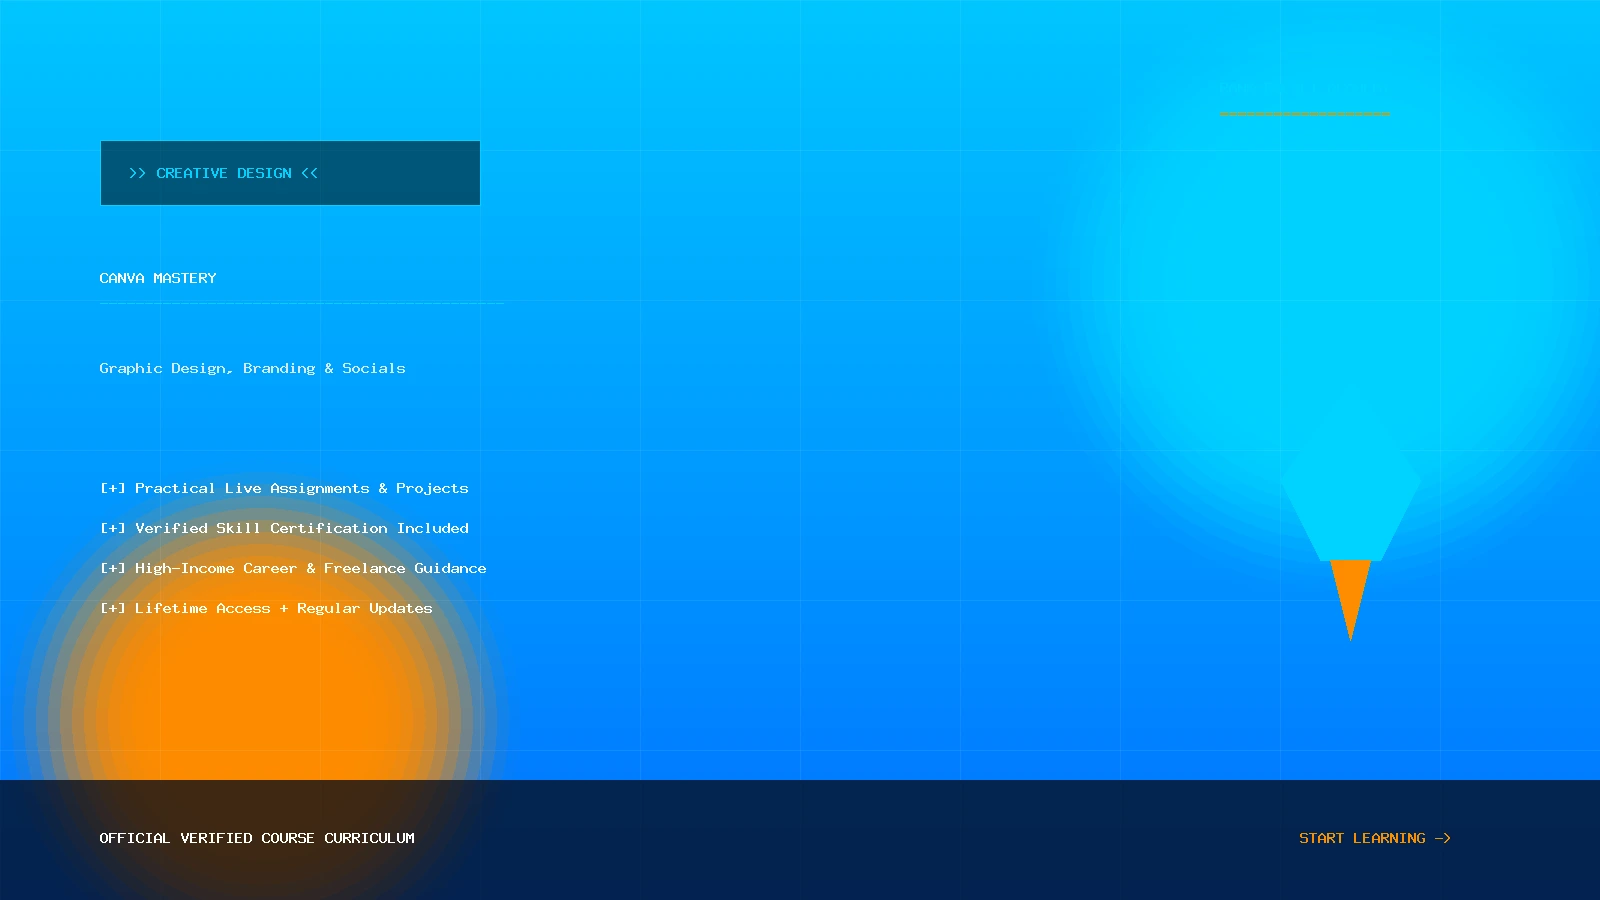The image size is (1600, 900).
Task: Select the Graphic Design, Branding & Socials subtitle
Action: (252, 368)
